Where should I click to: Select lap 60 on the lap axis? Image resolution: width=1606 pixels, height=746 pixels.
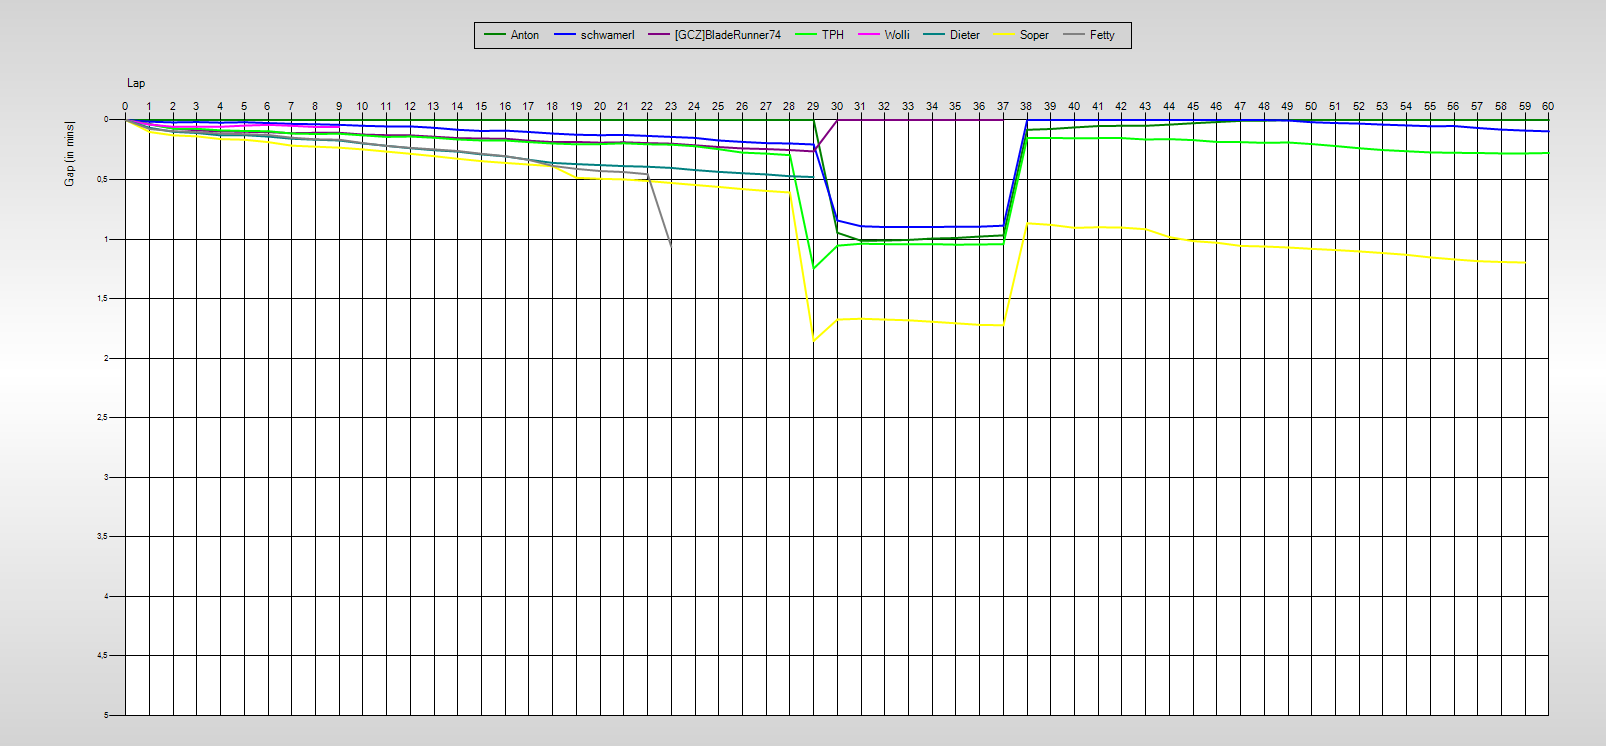click(1547, 106)
